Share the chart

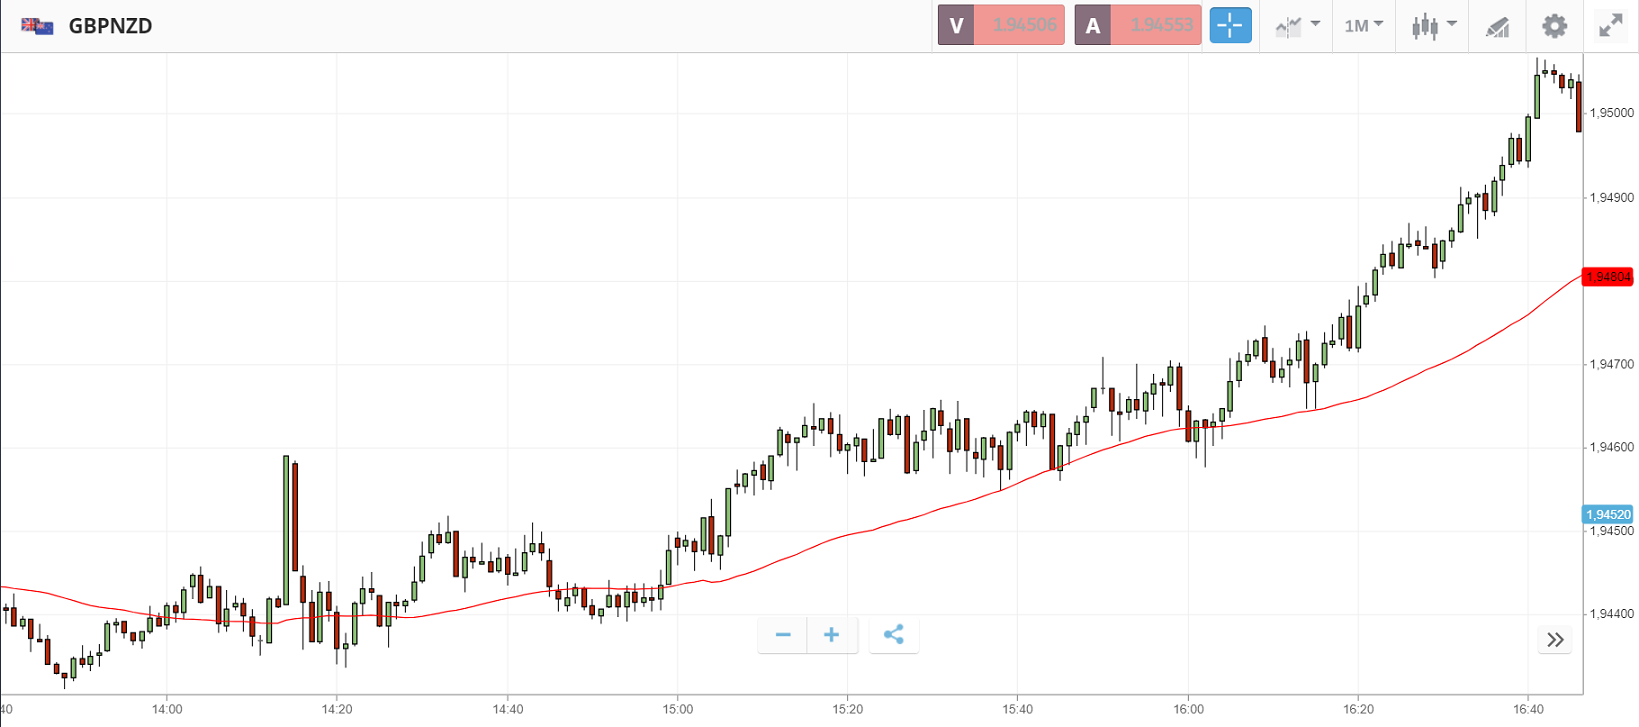click(894, 635)
